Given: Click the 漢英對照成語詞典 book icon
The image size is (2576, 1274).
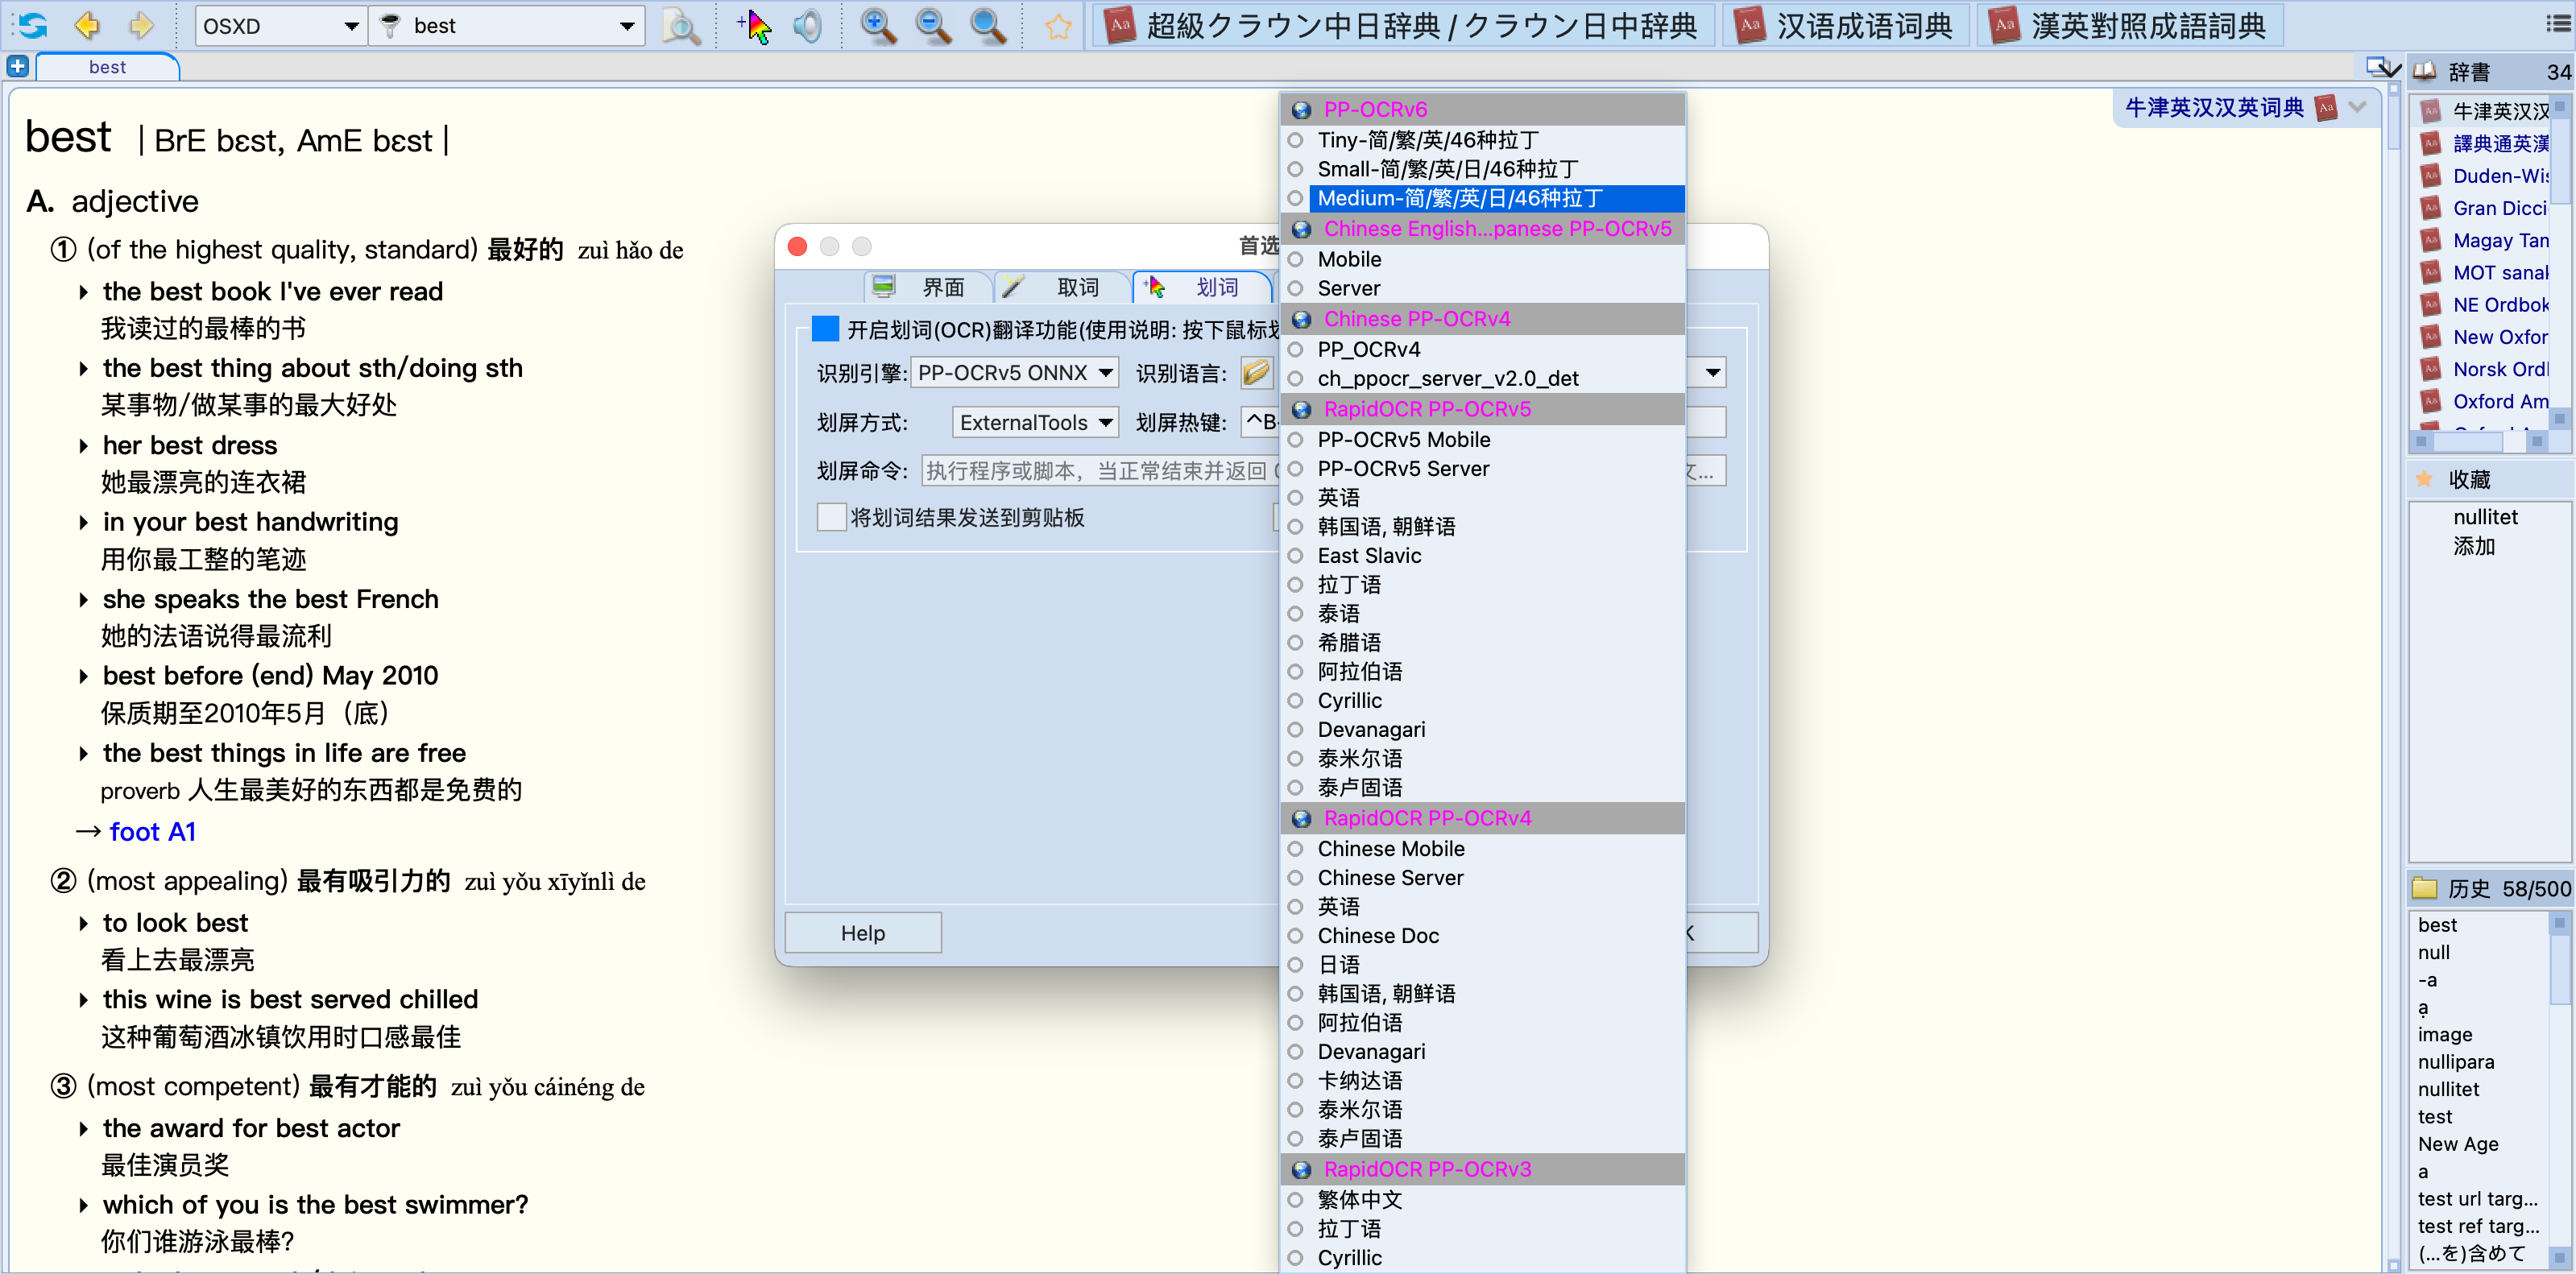Looking at the screenshot, I should (2005, 26).
